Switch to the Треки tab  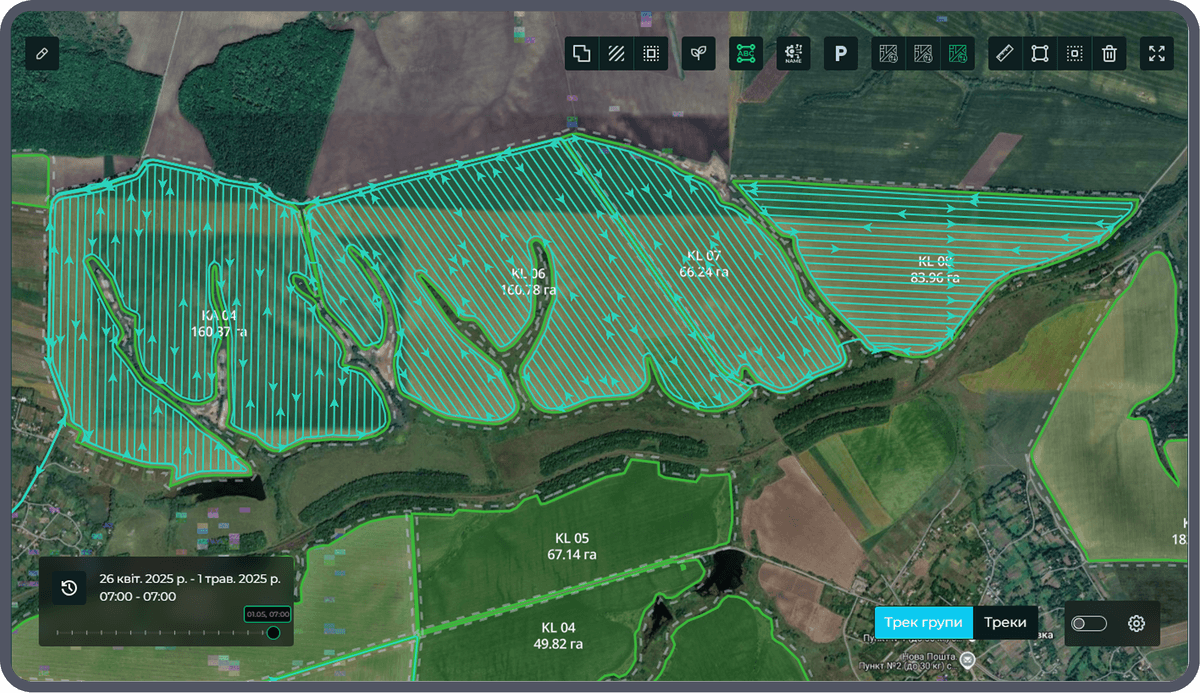click(1004, 622)
